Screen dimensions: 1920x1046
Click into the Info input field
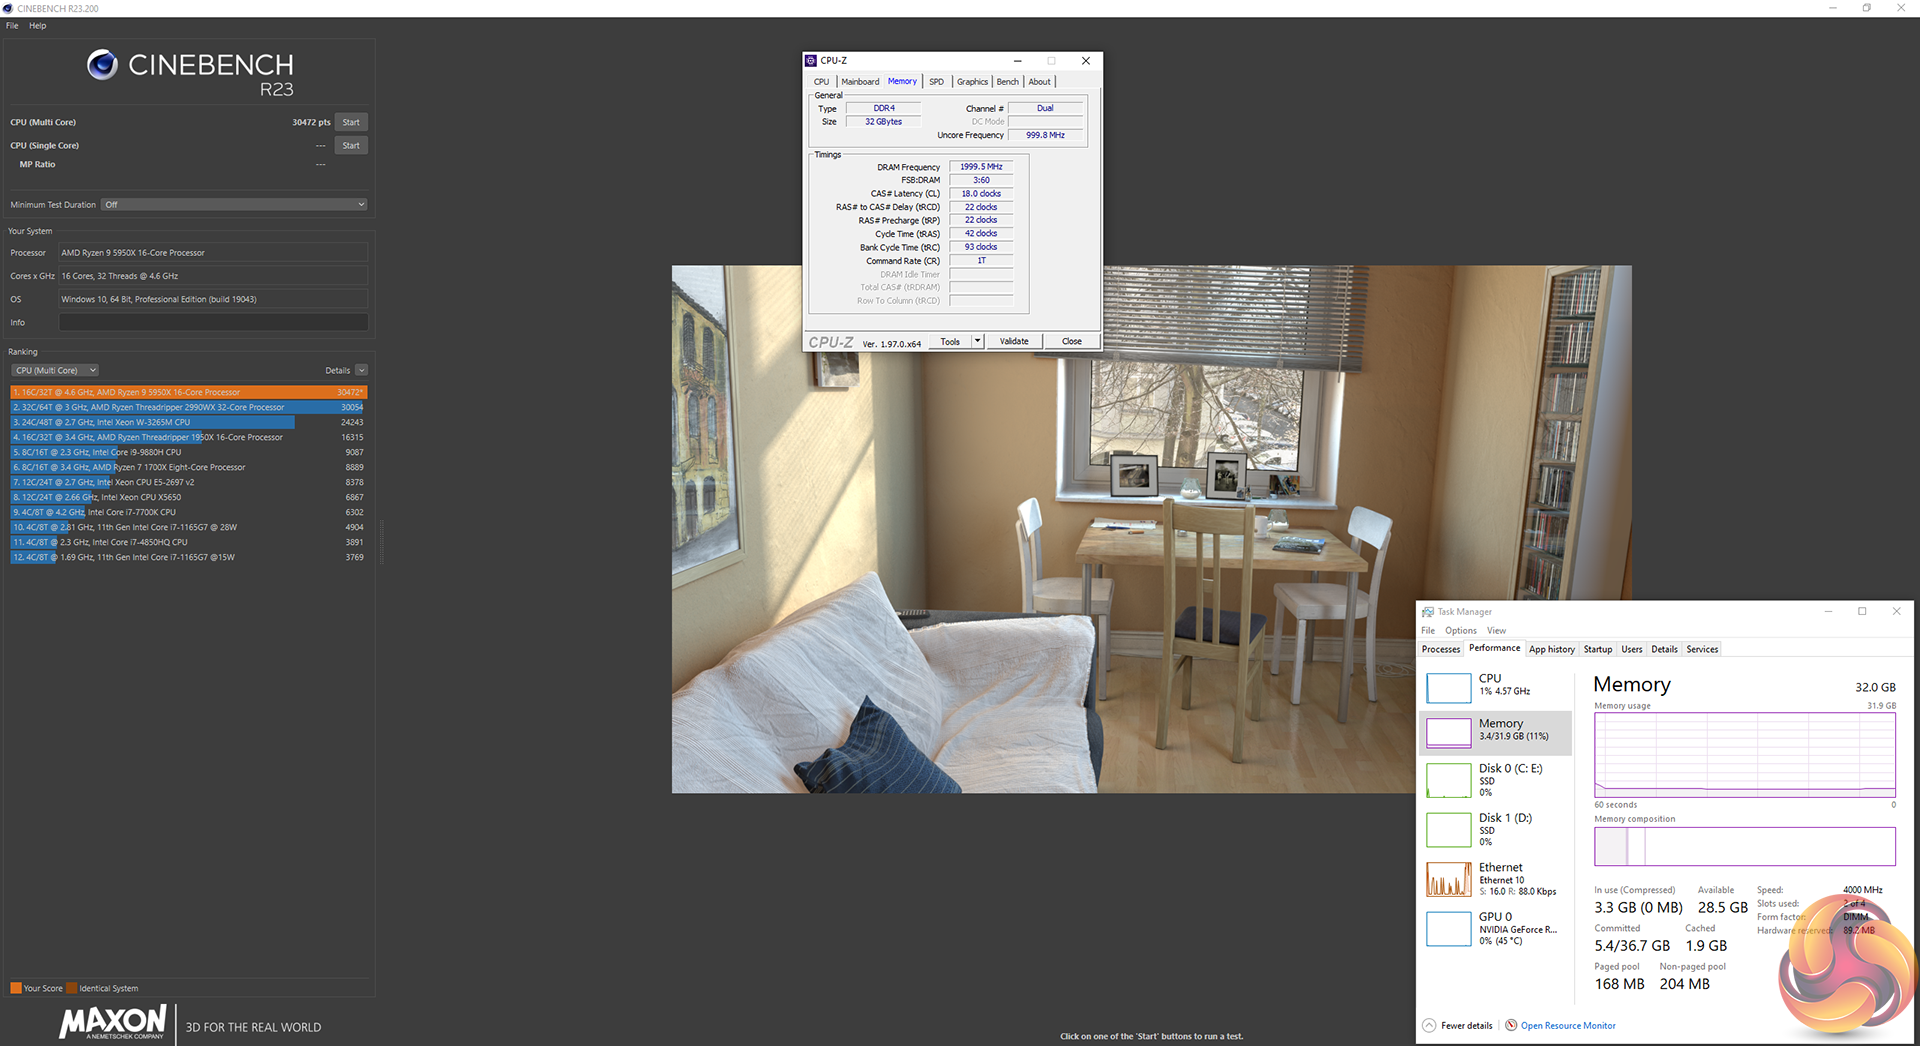pyautogui.click(x=213, y=322)
